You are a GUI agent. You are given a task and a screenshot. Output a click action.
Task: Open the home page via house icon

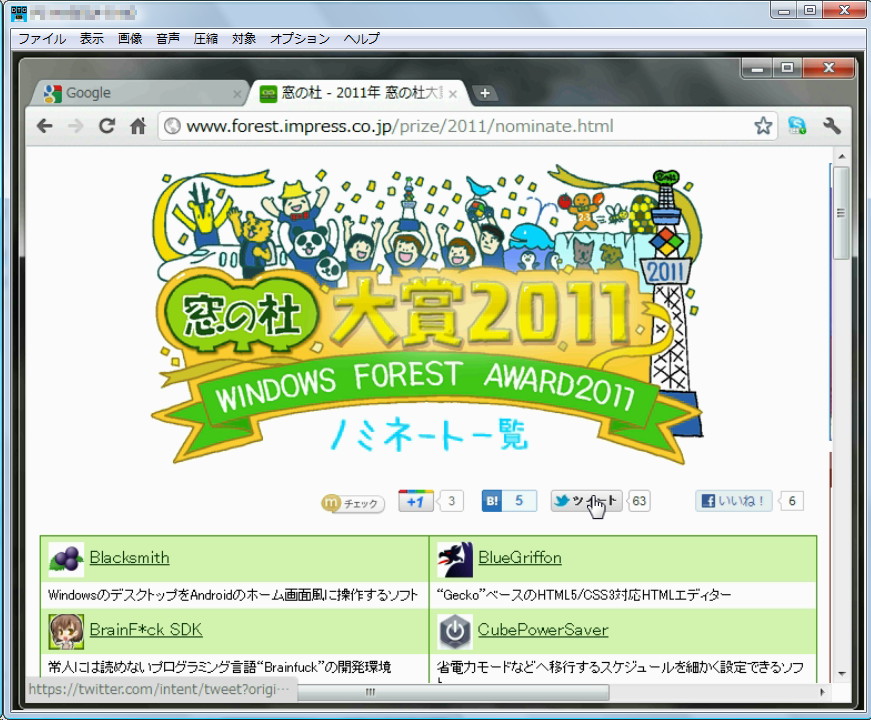pyautogui.click(x=138, y=126)
